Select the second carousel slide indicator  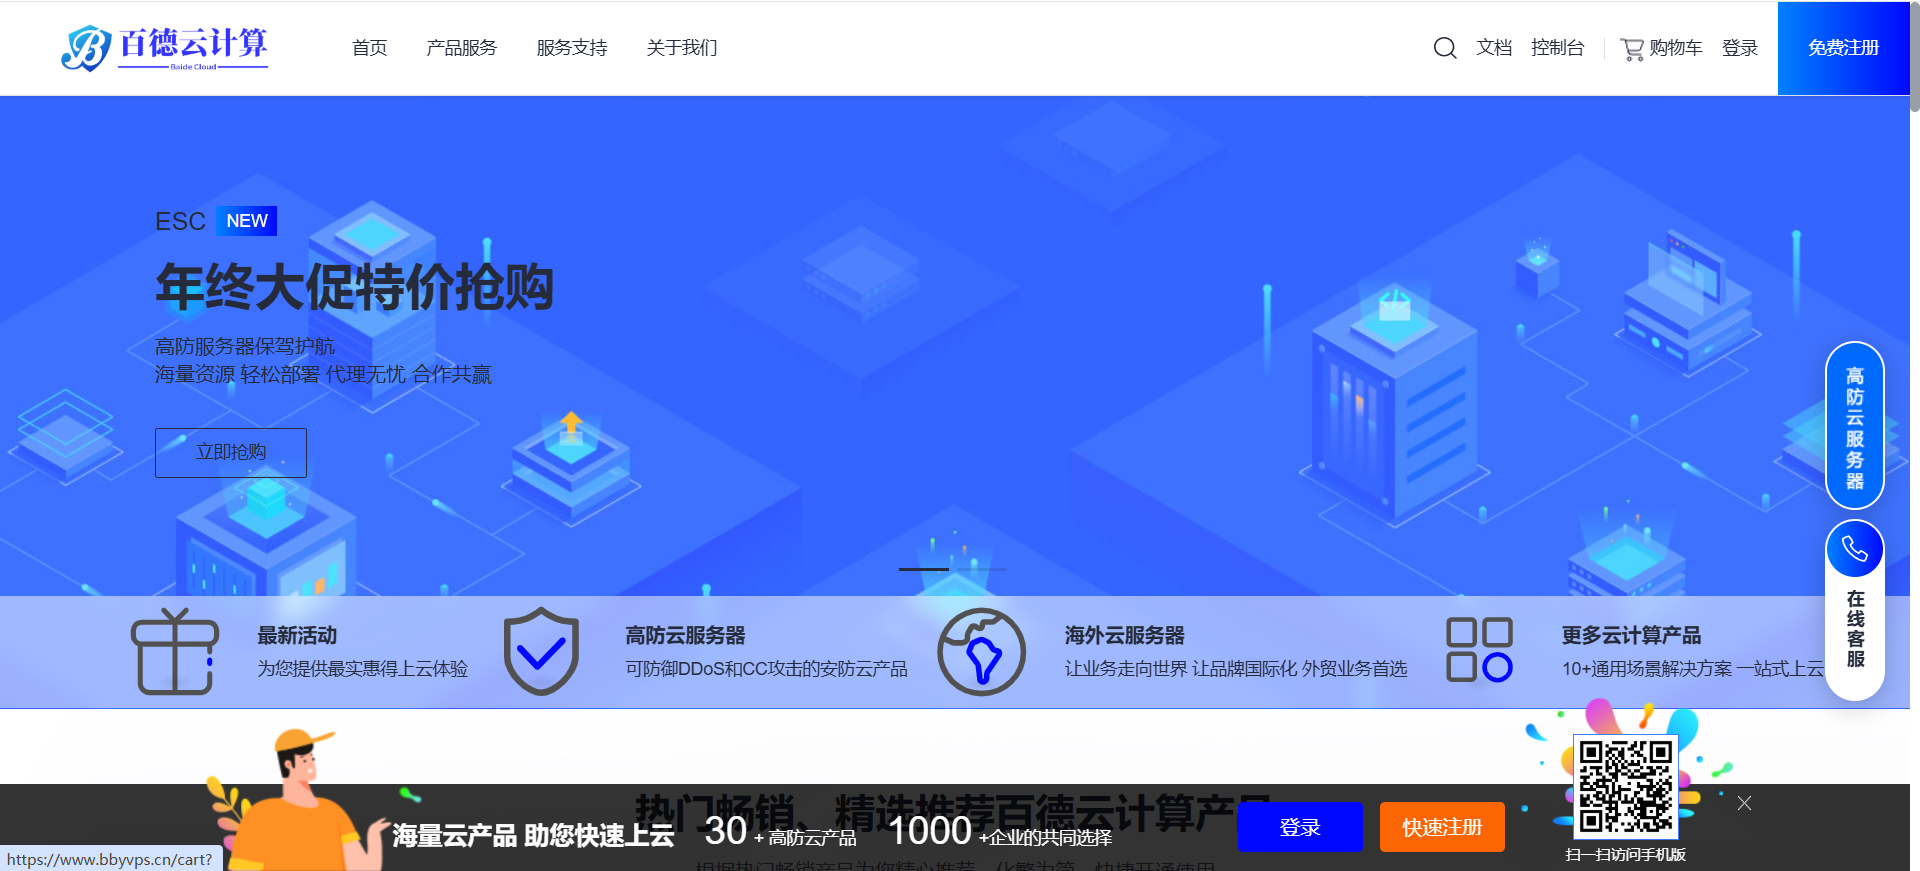[x=982, y=569]
